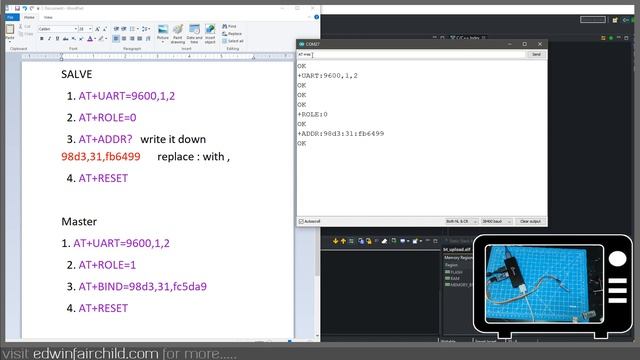Click Increase indent icon

(x=124, y=29)
